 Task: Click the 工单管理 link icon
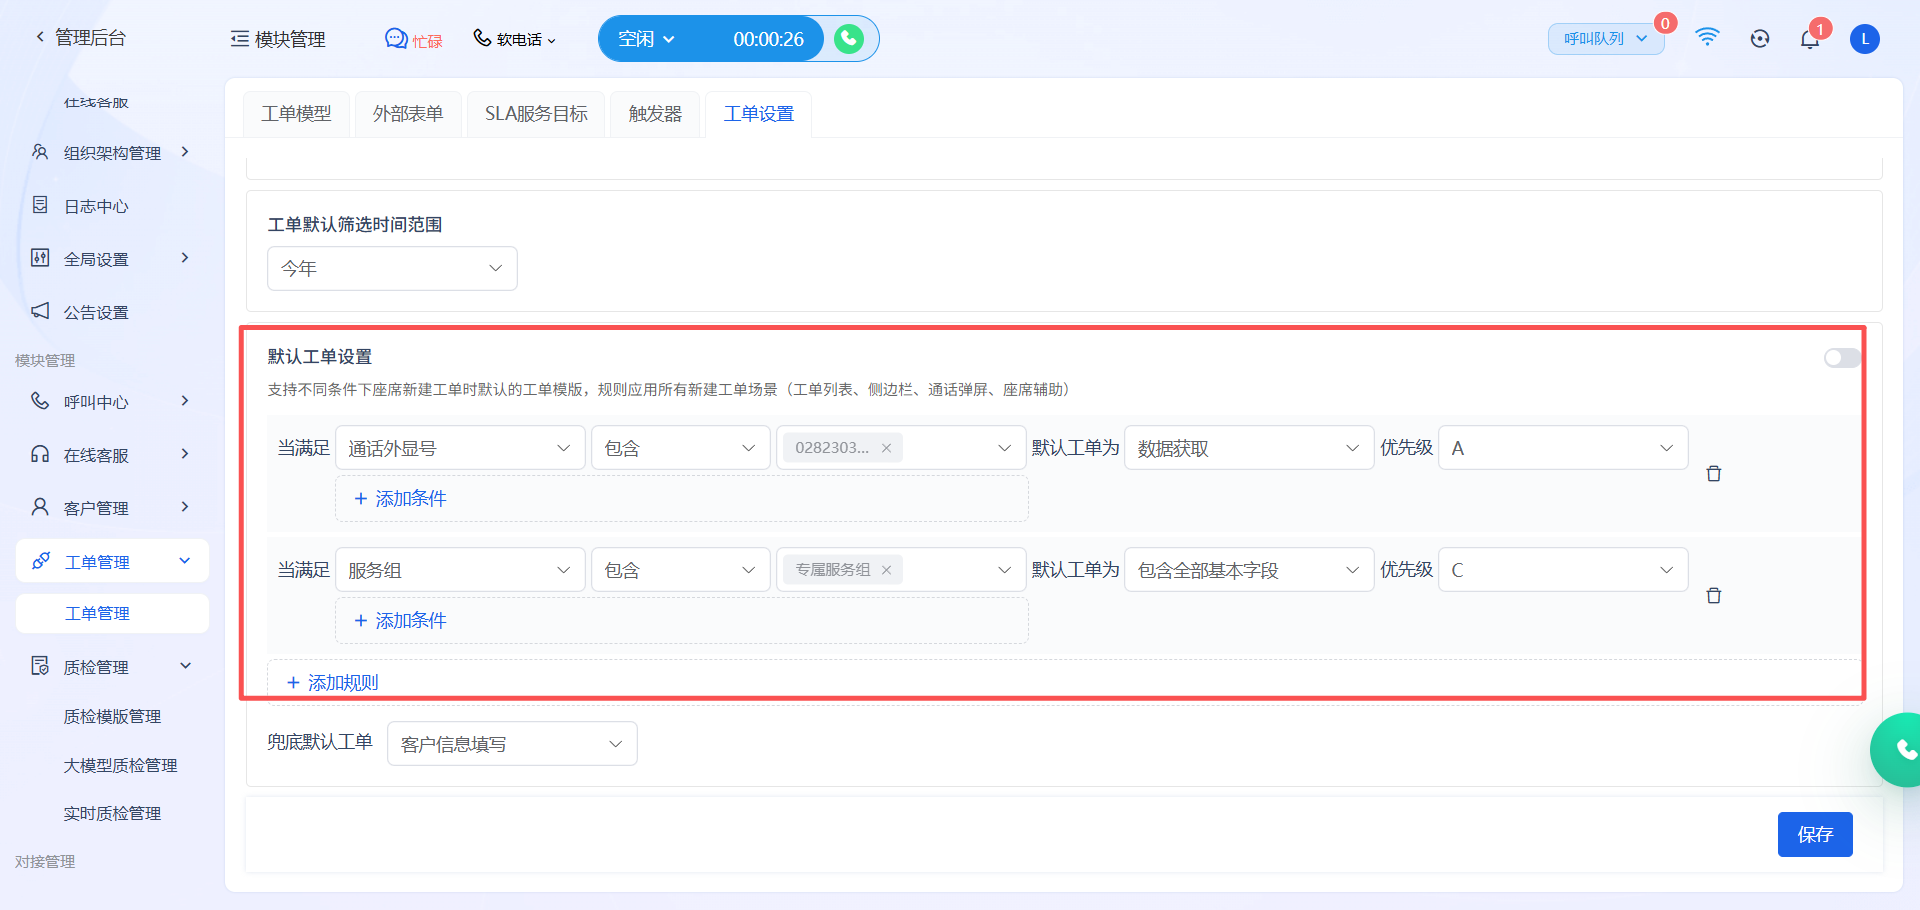(41, 561)
